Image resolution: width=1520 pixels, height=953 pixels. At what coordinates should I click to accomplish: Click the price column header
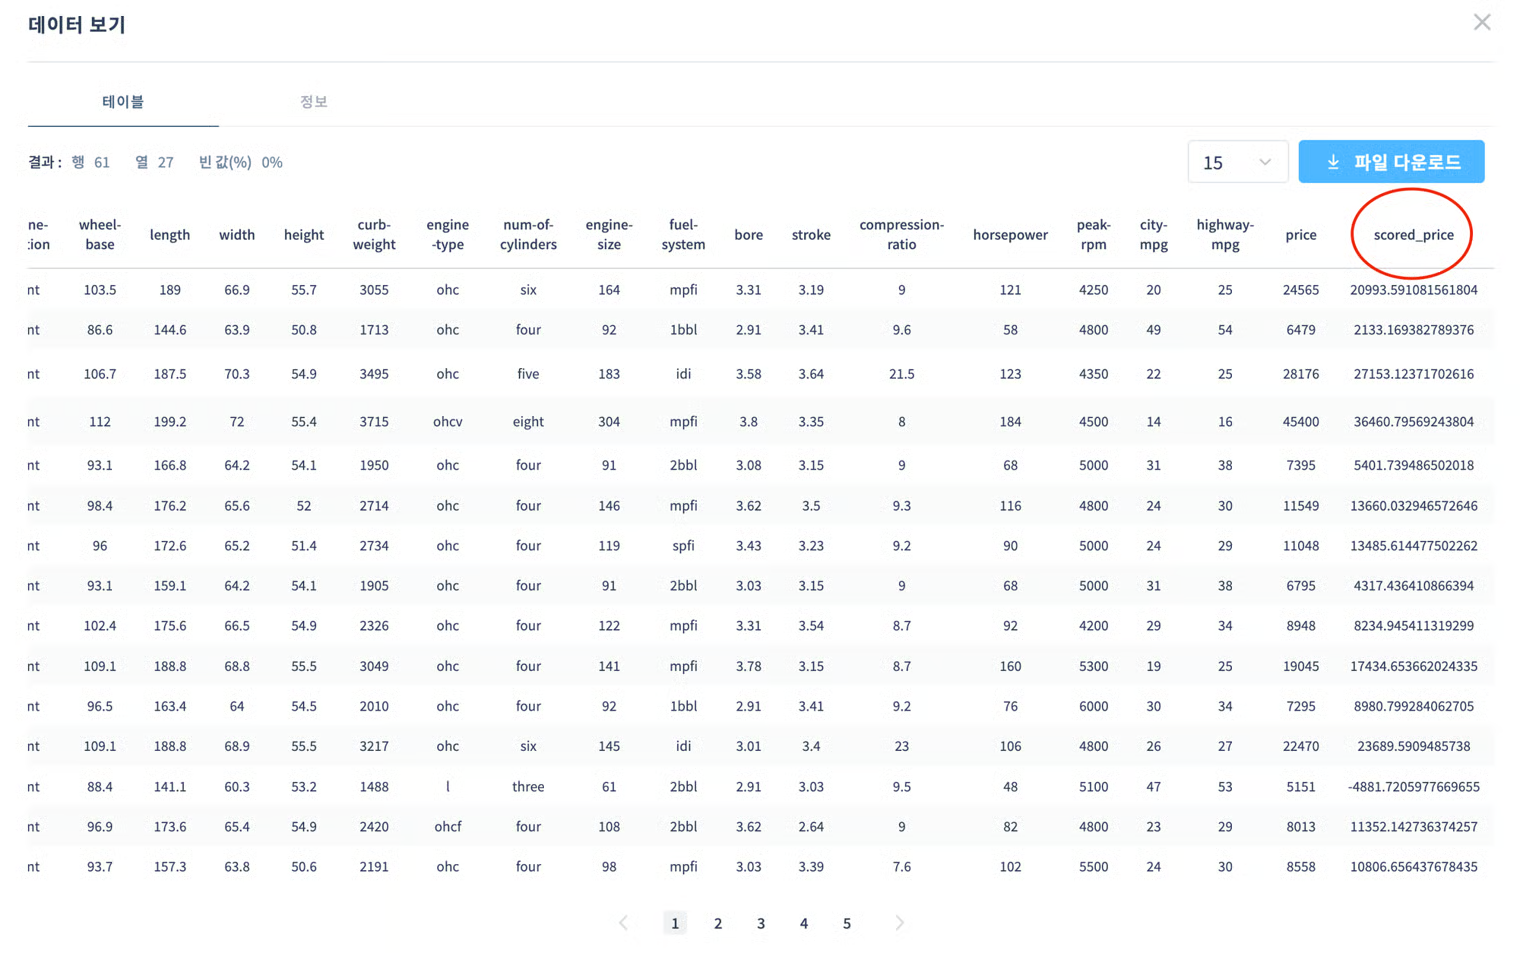click(x=1300, y=235)
